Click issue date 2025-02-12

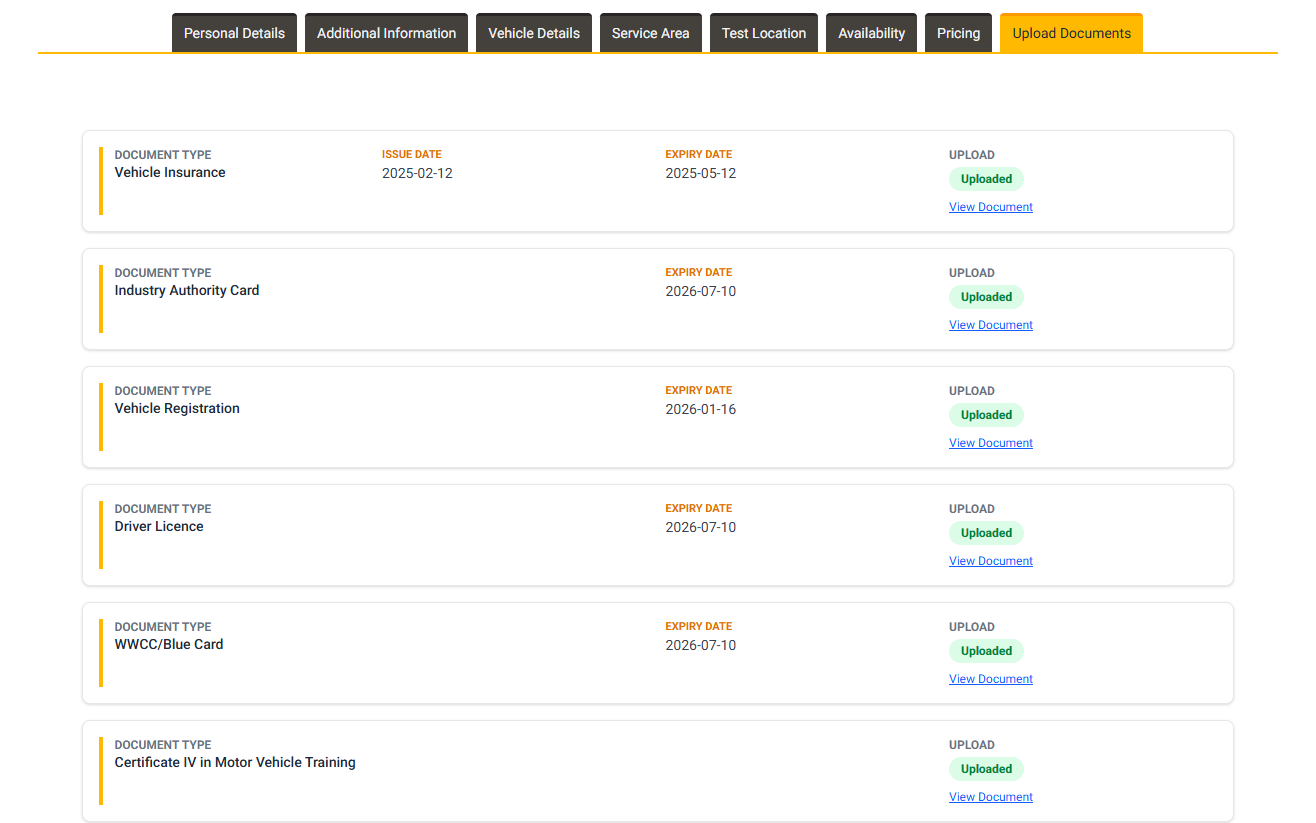coord(417,173)
